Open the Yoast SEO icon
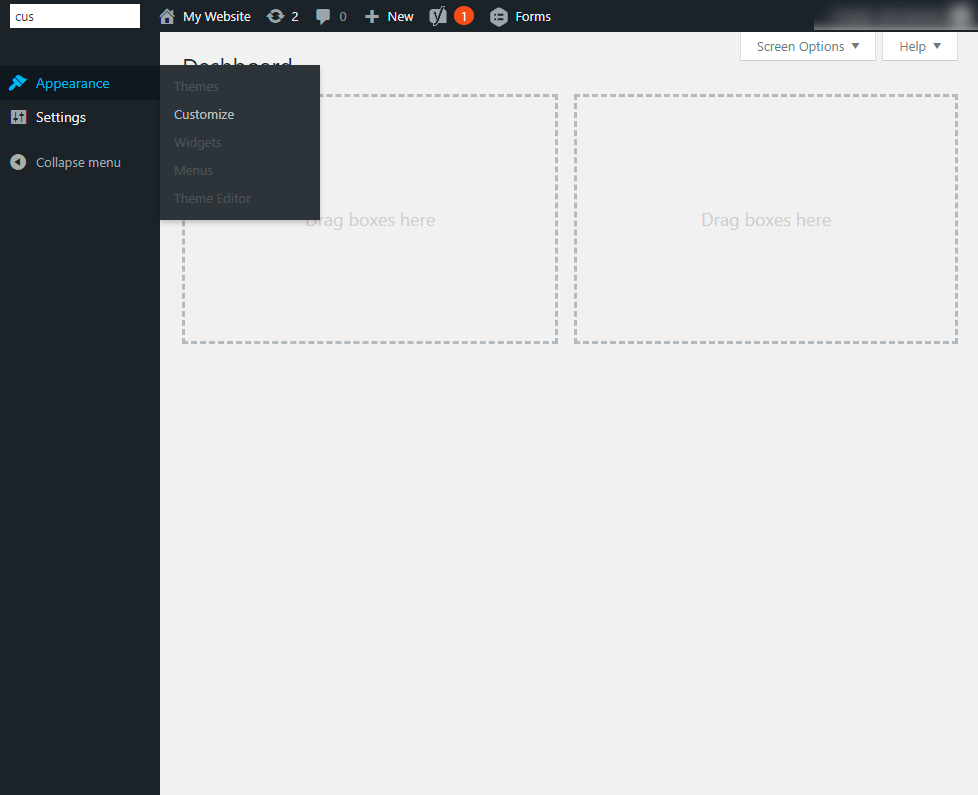 pos(438,16)
